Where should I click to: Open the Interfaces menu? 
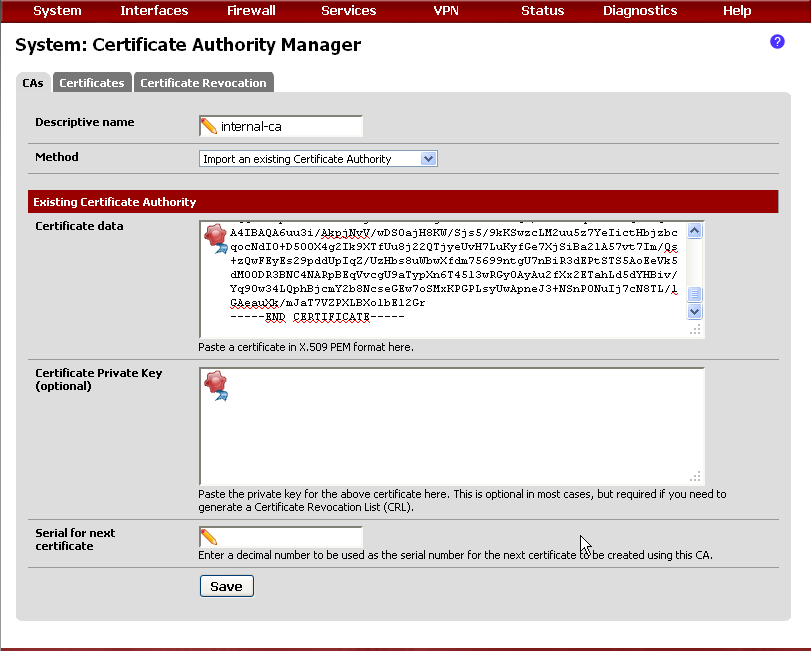tap(154, 11)
